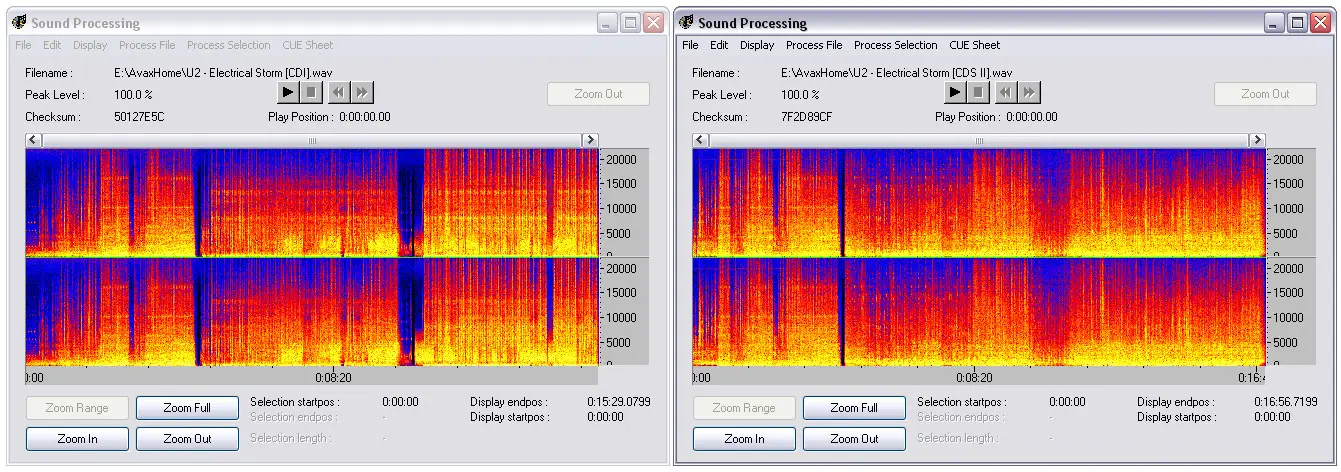Viewport: 1341px width, 472px height.
Task: Click 0:08:20 timeline marker in right window
Action: (973, 378)
